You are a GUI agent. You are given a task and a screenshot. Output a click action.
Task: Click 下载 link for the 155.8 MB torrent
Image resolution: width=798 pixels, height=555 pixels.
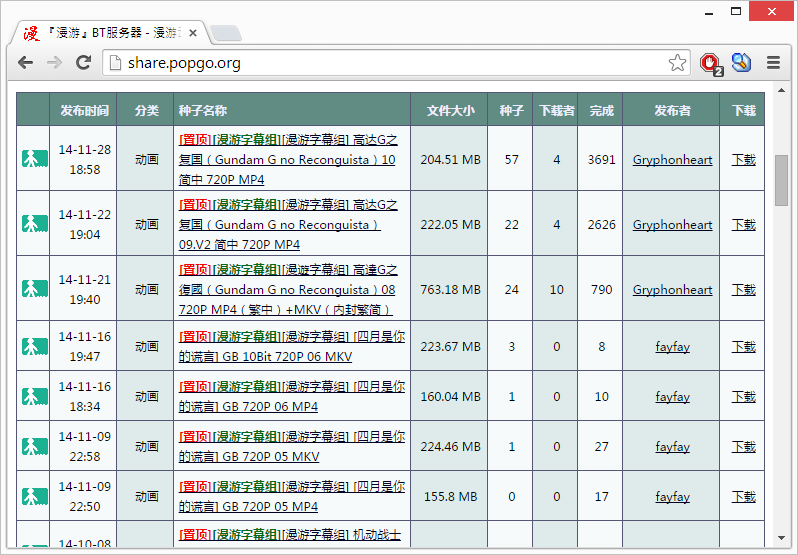click(743, 496)
